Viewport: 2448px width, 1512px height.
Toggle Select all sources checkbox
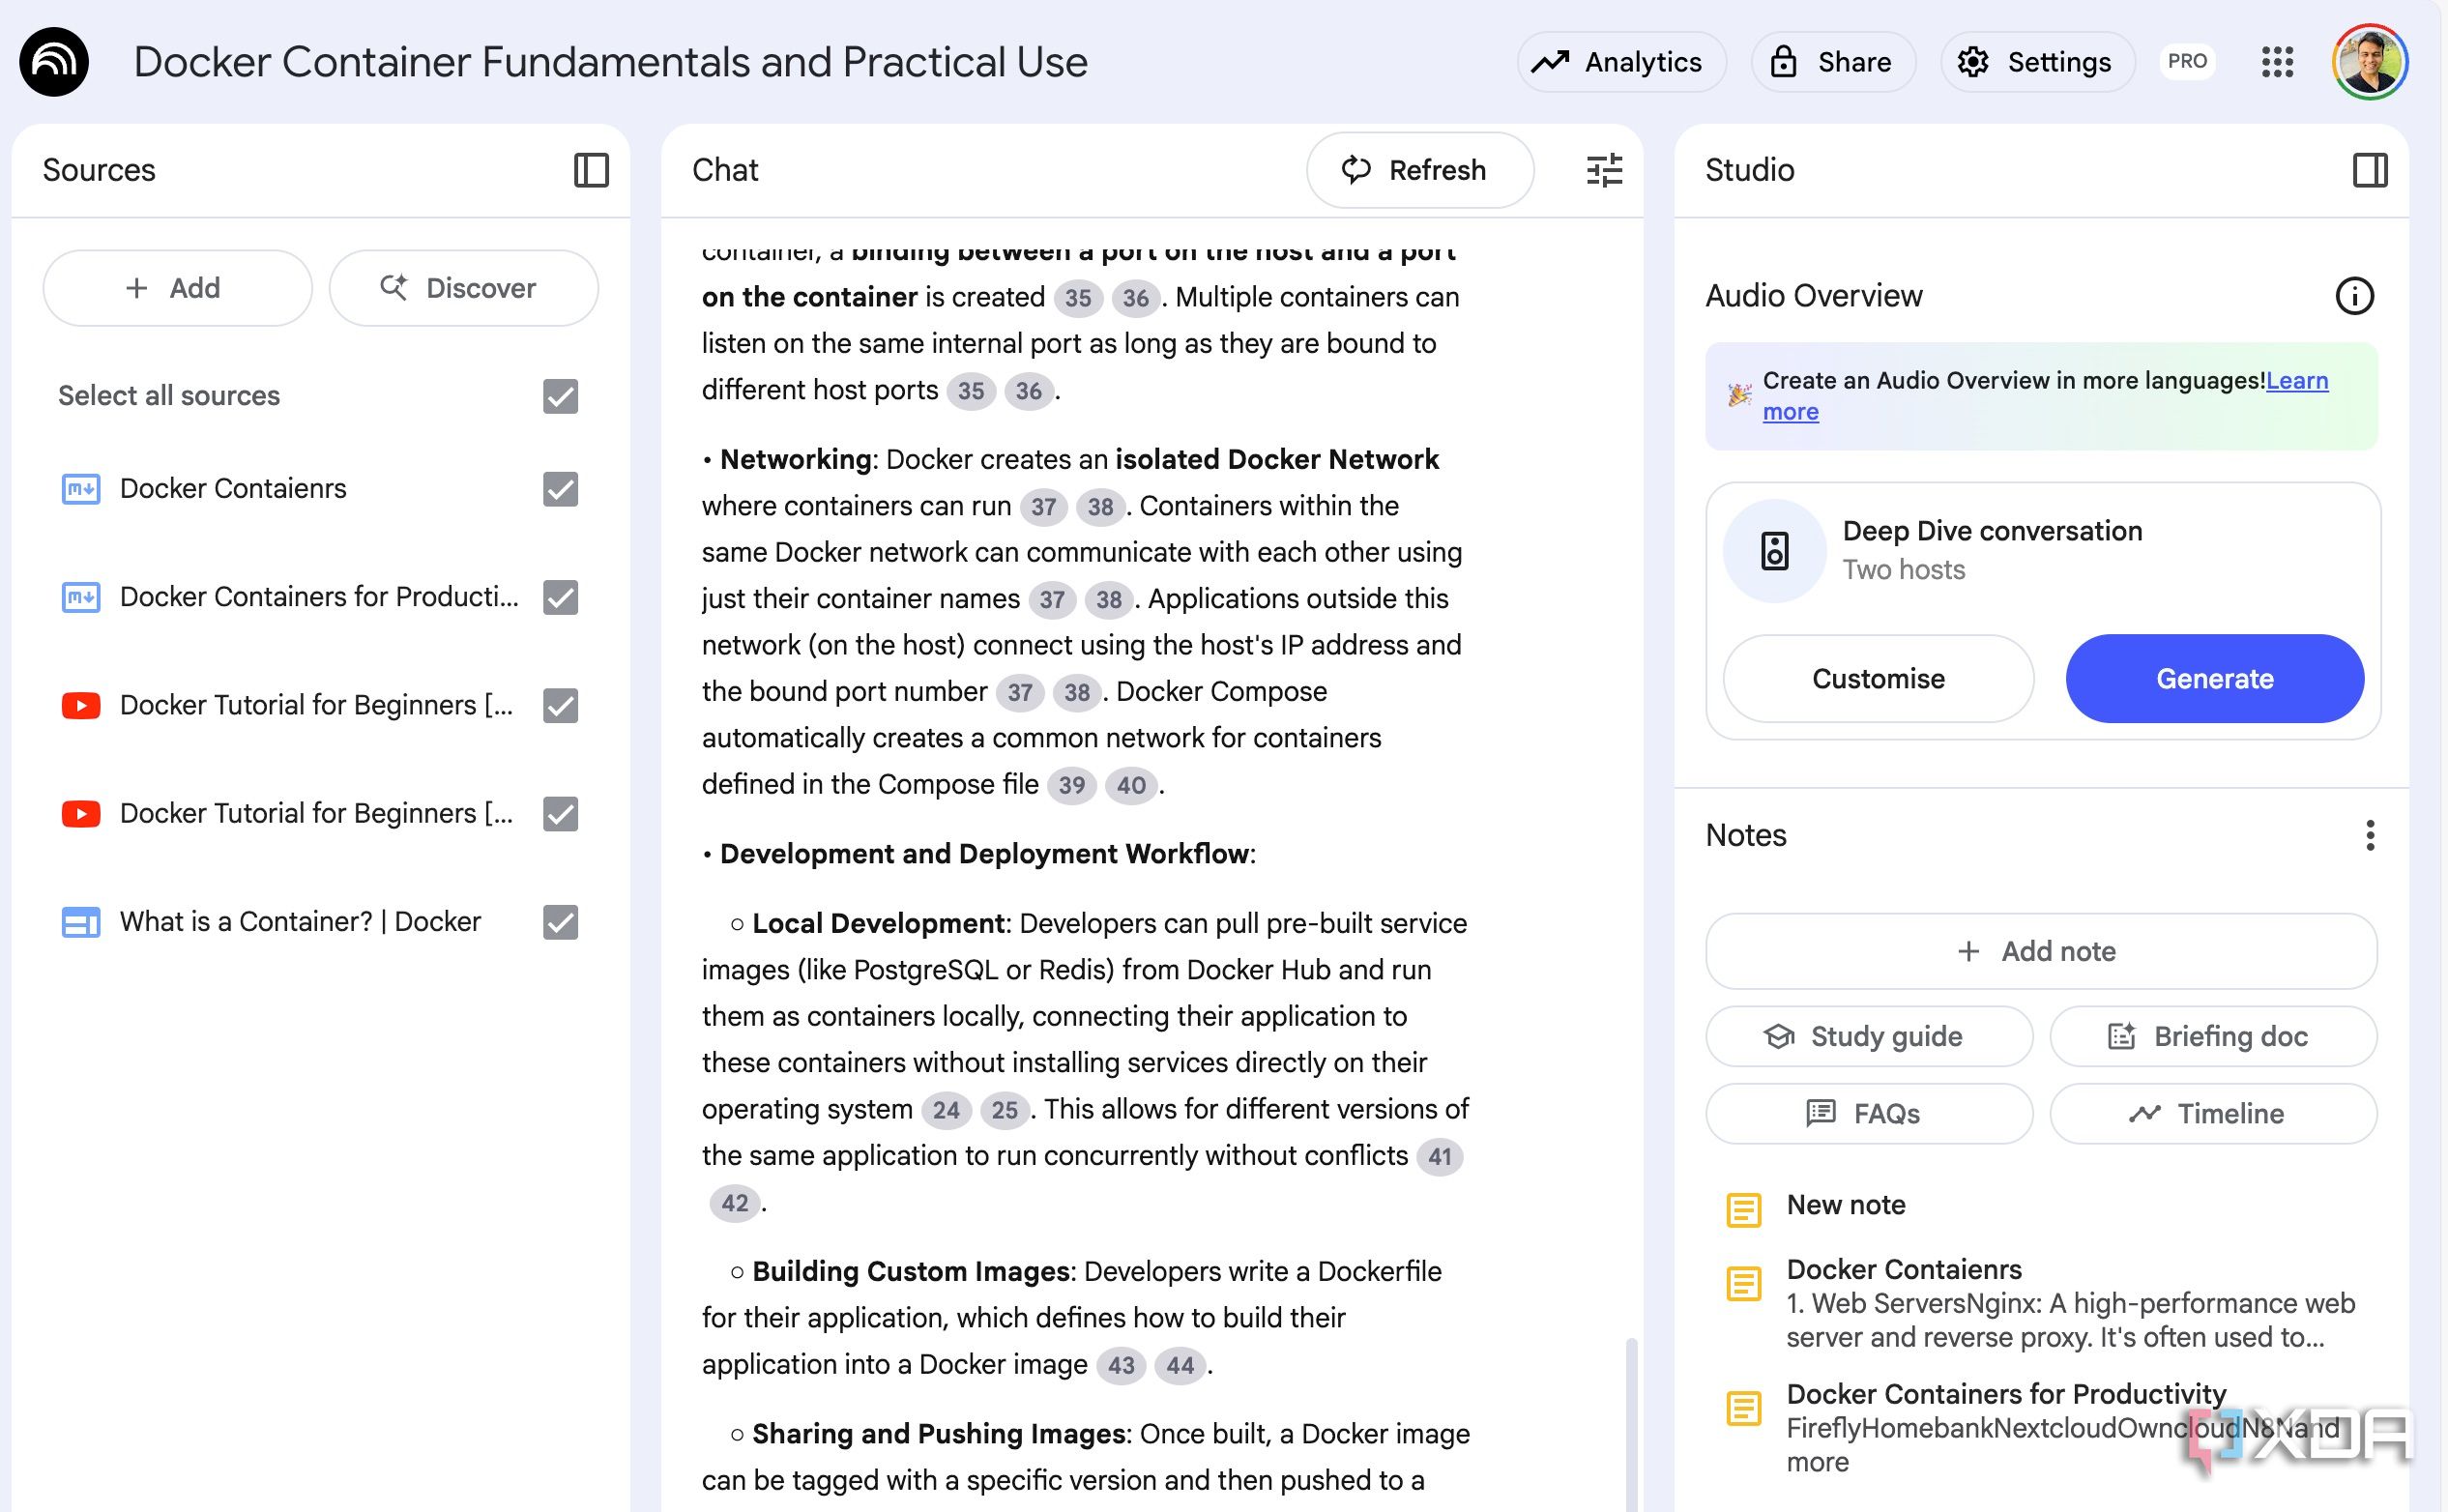pyautogui.click(x=560, y=397)
